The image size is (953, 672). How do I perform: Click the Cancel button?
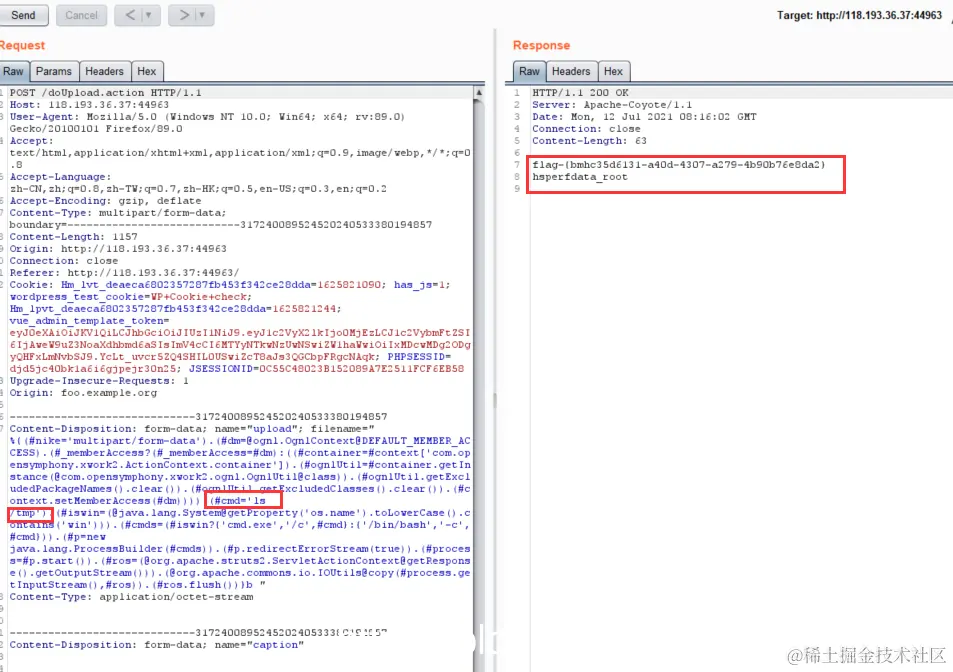point(81,15)
